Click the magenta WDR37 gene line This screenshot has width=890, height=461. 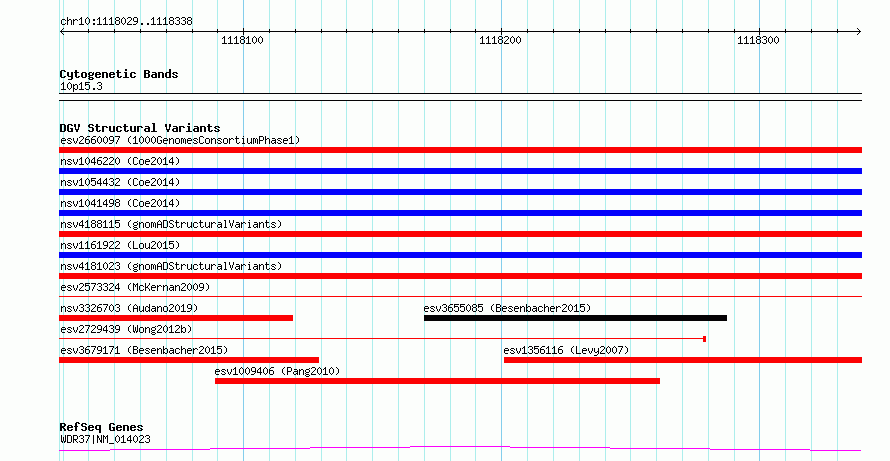click(x=460, y=449)
